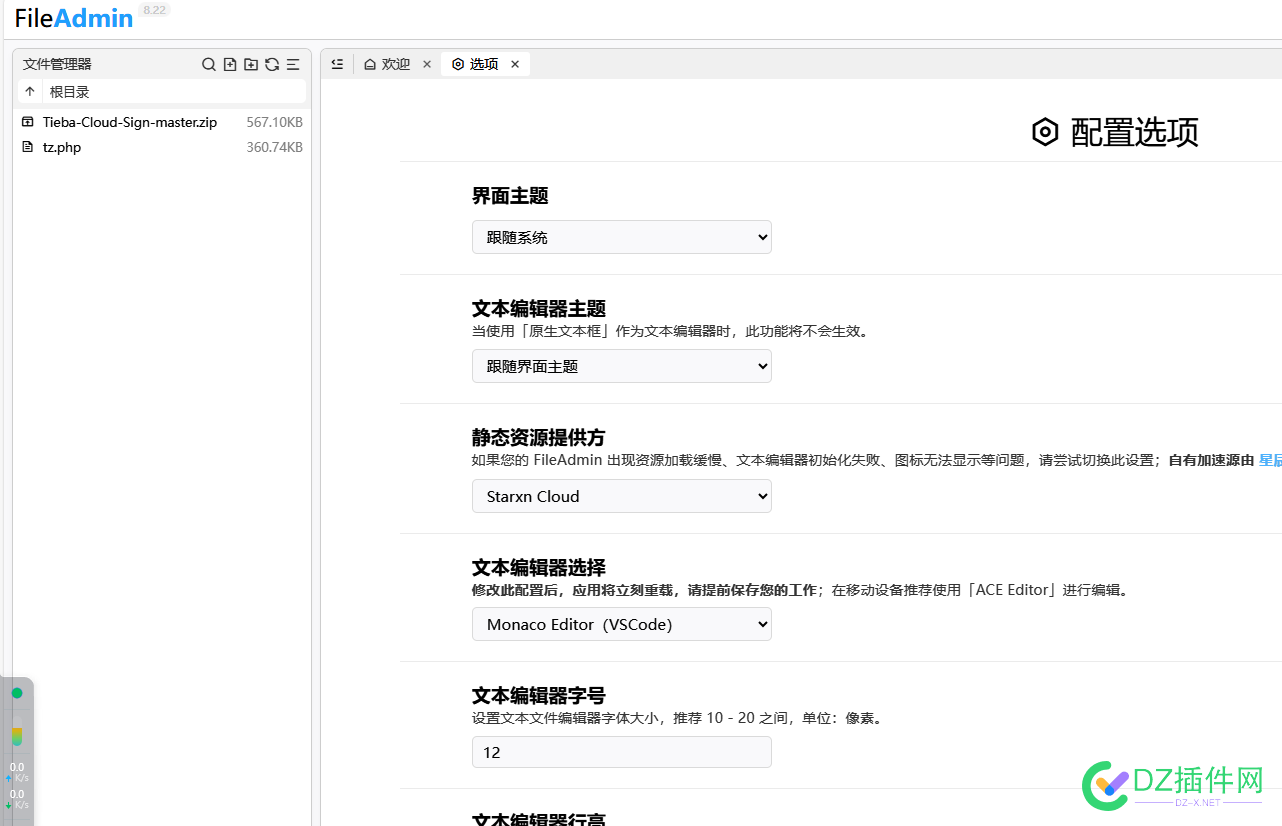Open the Monaco Editor selection dropdown
The width and height of the screenshot is (1282, 826).
[x=622, y=624]
